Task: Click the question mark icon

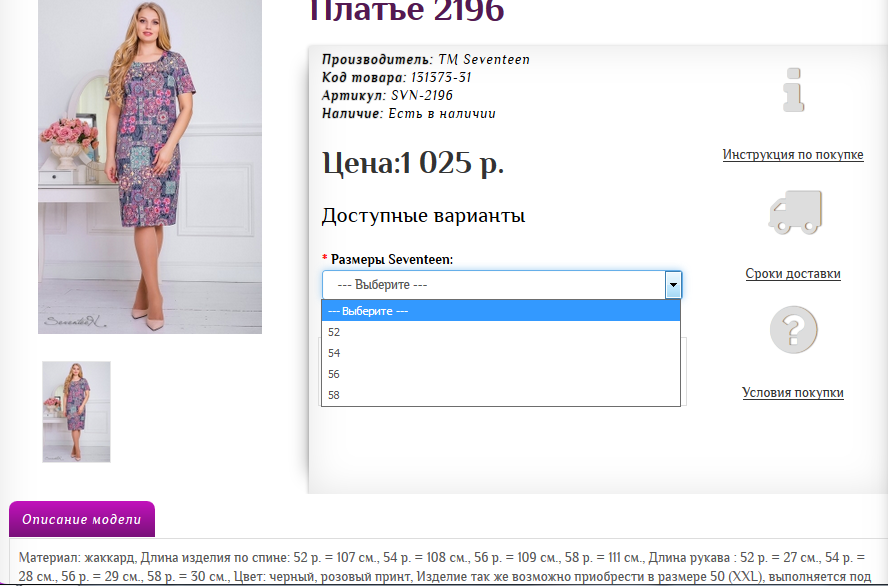Action: pyautogui.click(x=793, y=330)
